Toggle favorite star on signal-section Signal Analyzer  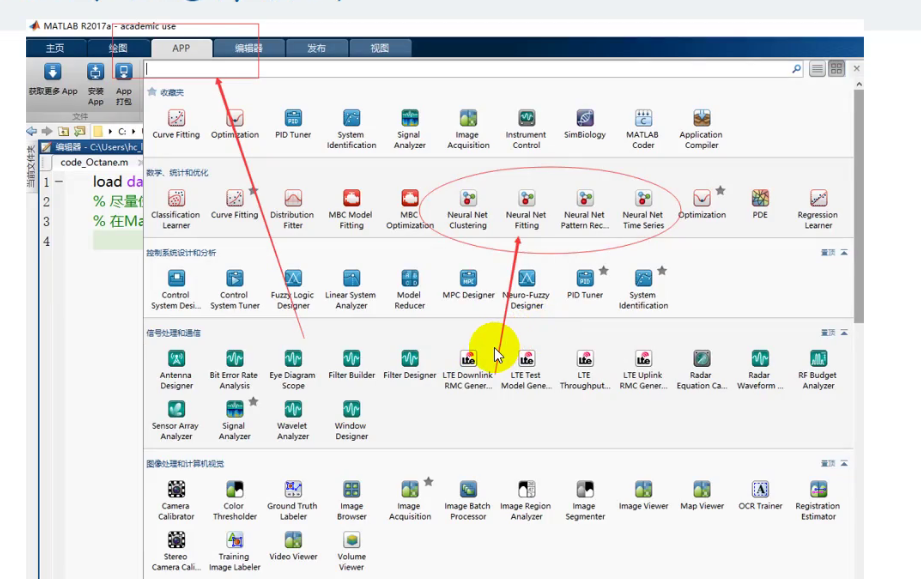tap(253, 402)
